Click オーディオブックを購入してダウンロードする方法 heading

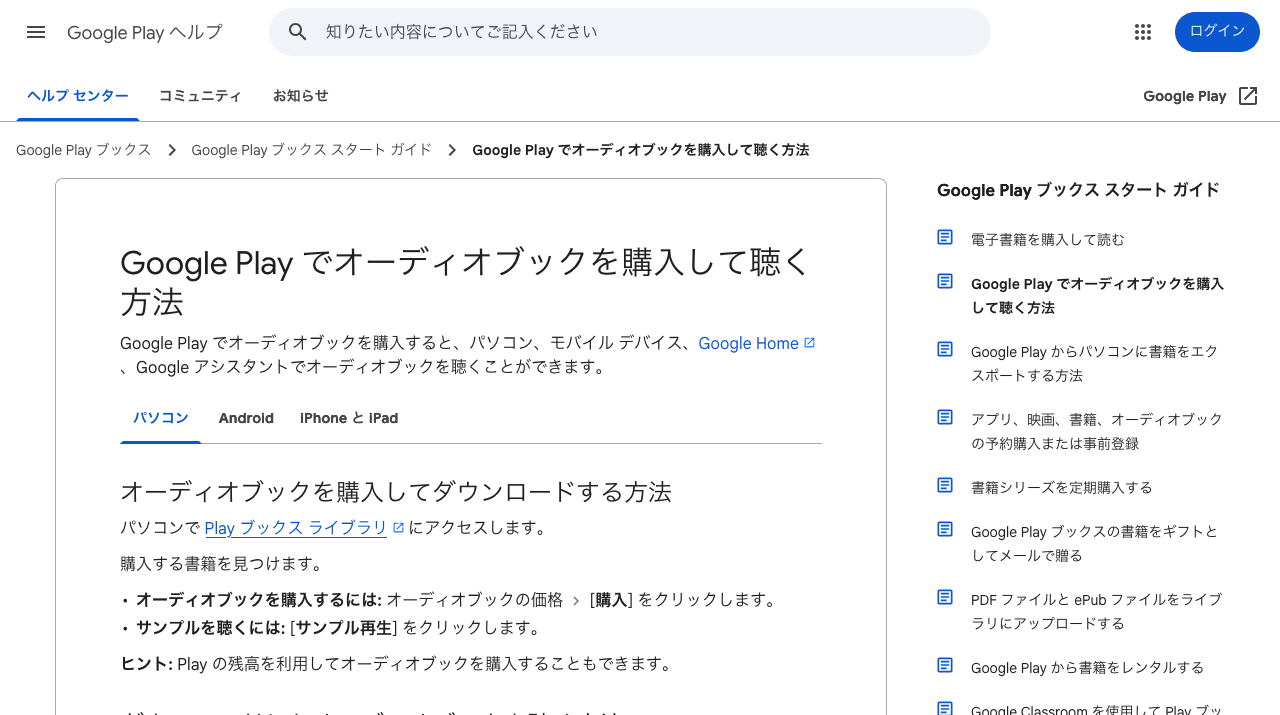[x=396, y=492]
